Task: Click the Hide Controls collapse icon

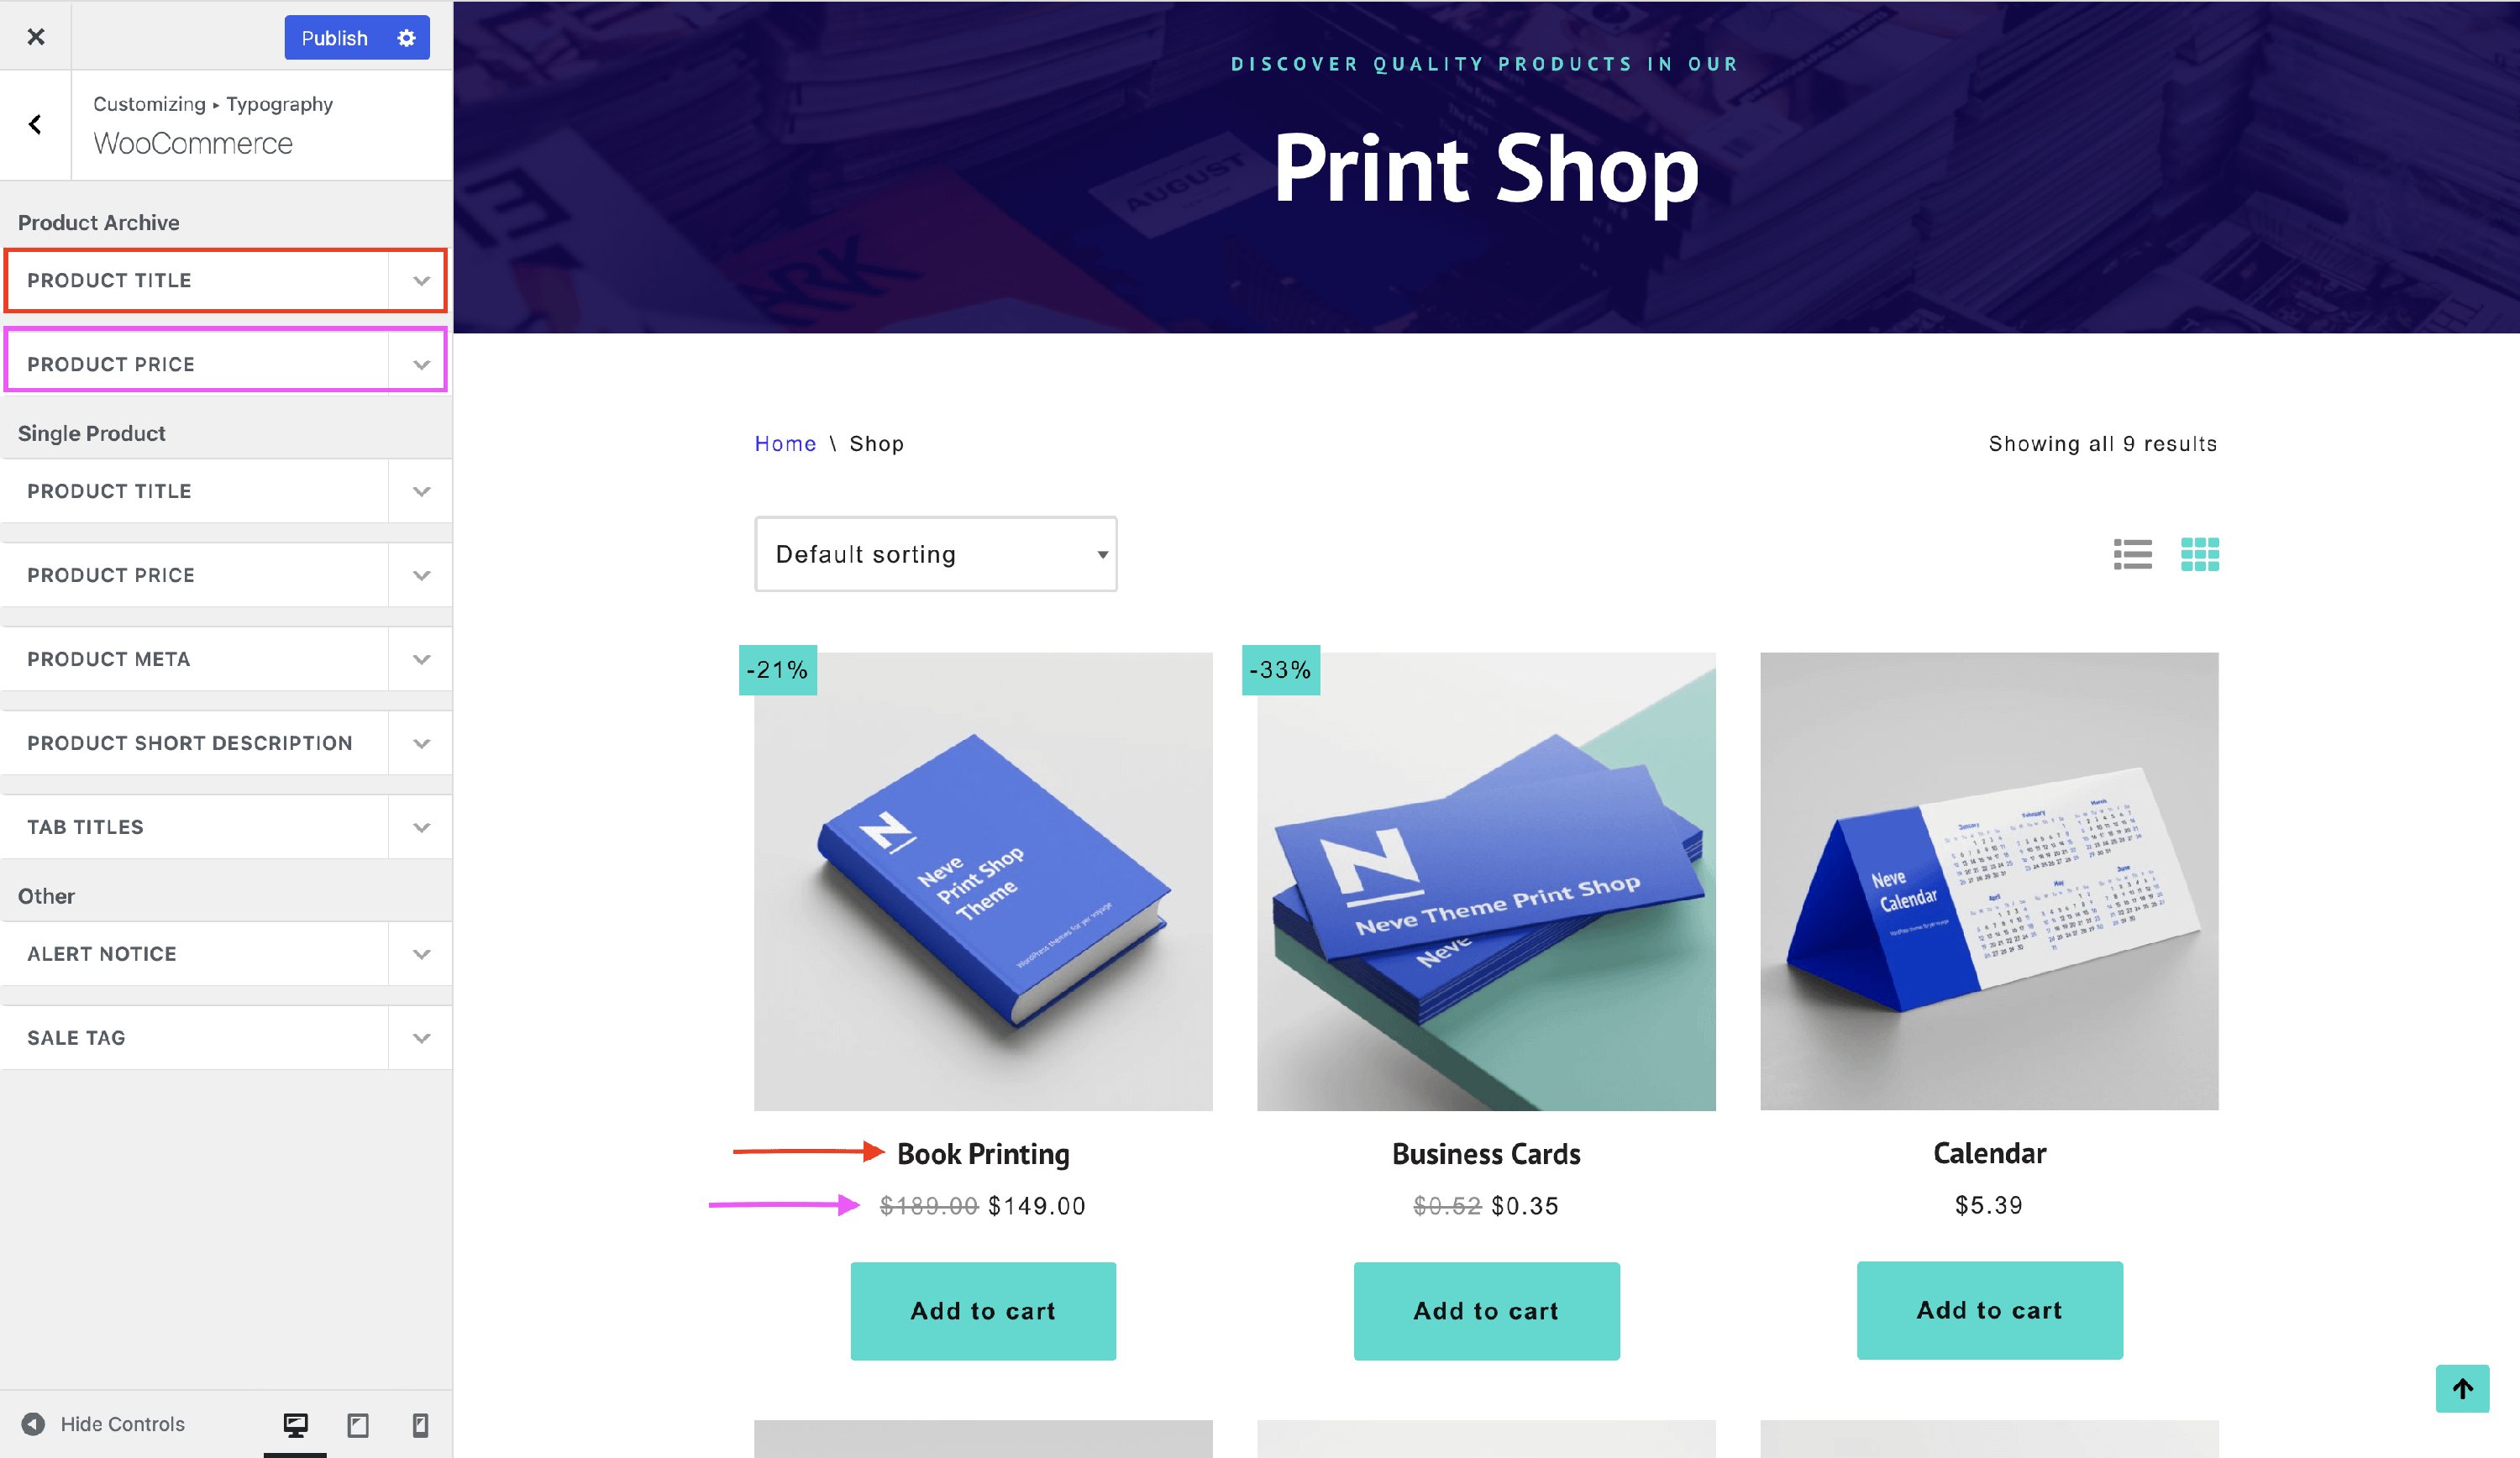Action: click(x=33, y=1424)
